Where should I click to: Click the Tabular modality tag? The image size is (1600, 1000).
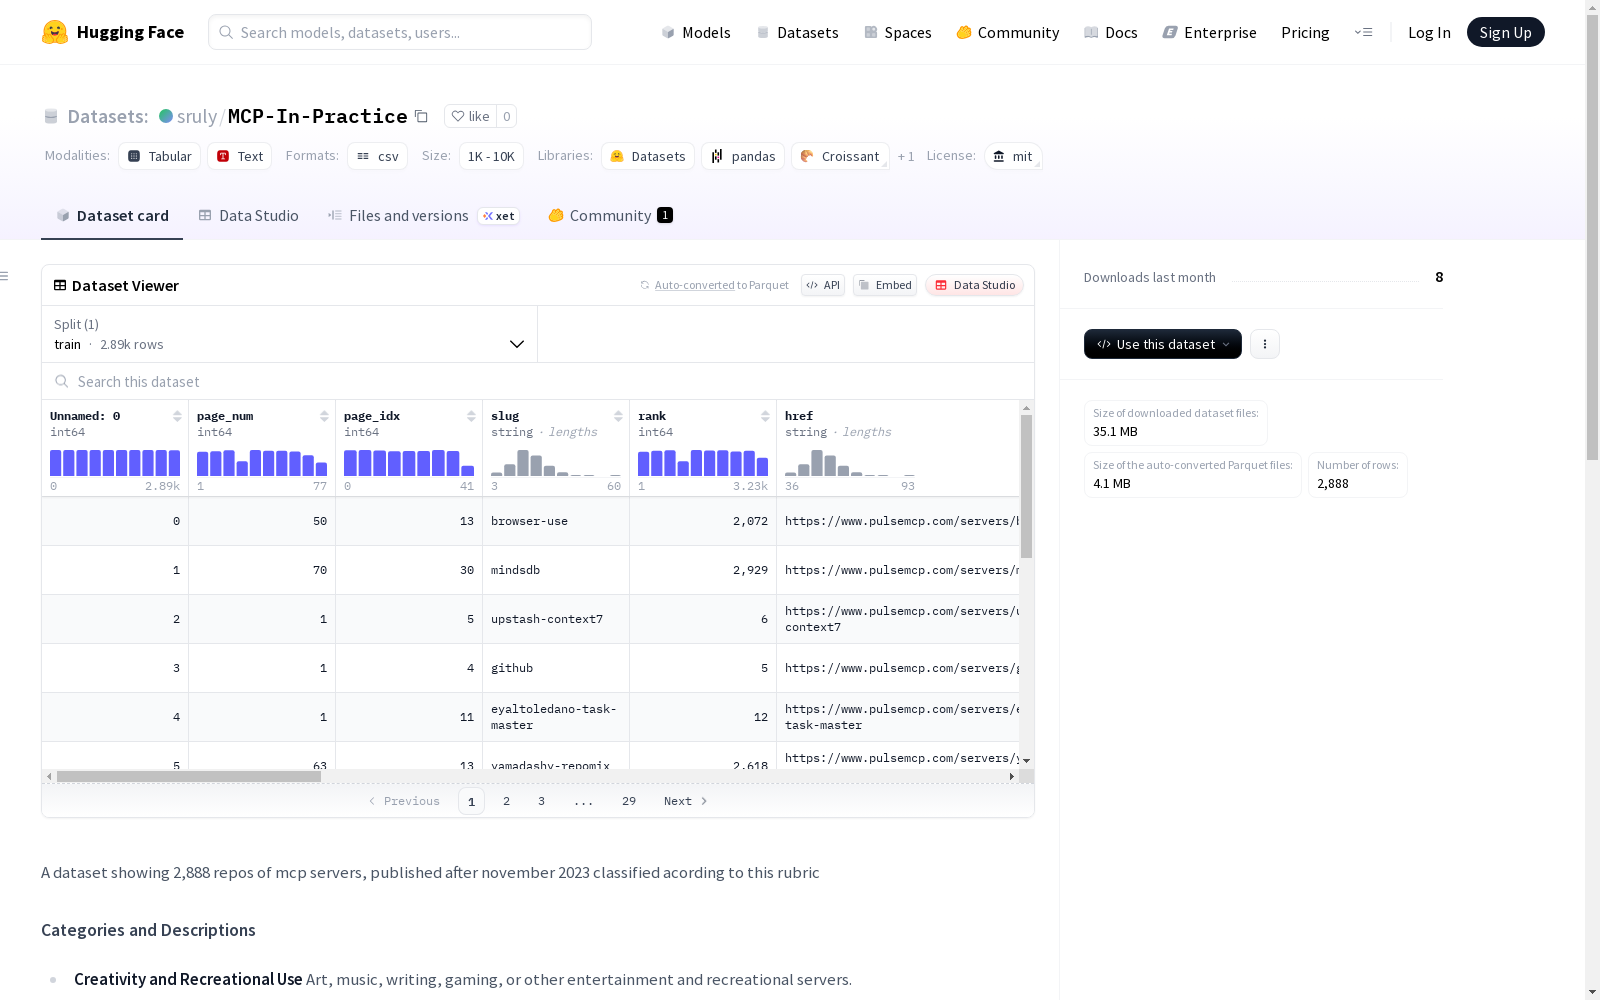pos(160,156)
